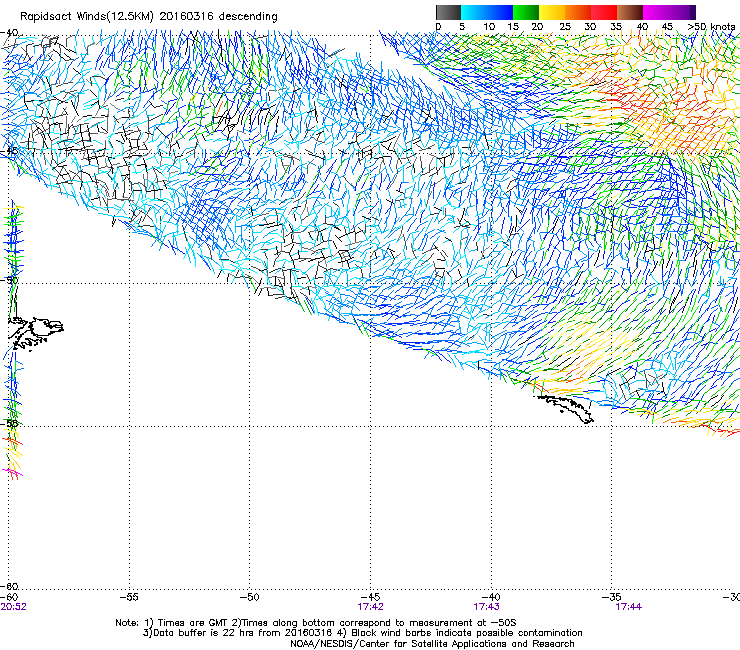The height and width of the screenshot is (650, 740).
Task: Click the purple "17:44" pass time
Action: (x=629, y=607)
